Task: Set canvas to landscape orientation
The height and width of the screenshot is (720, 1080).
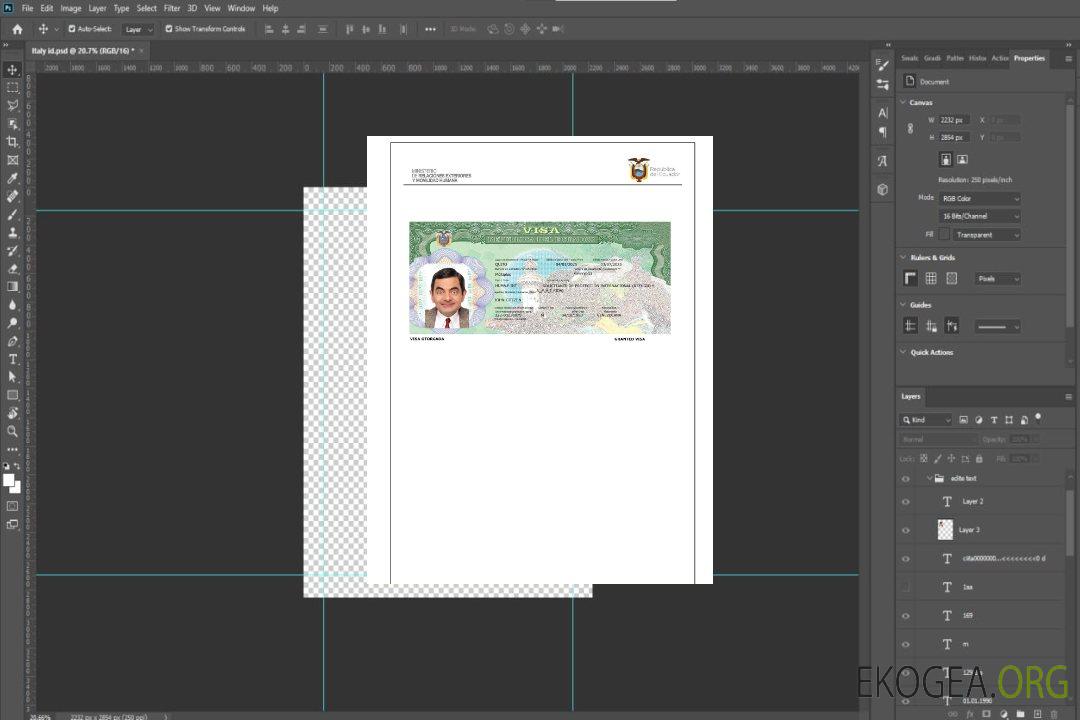Action: 962,160
